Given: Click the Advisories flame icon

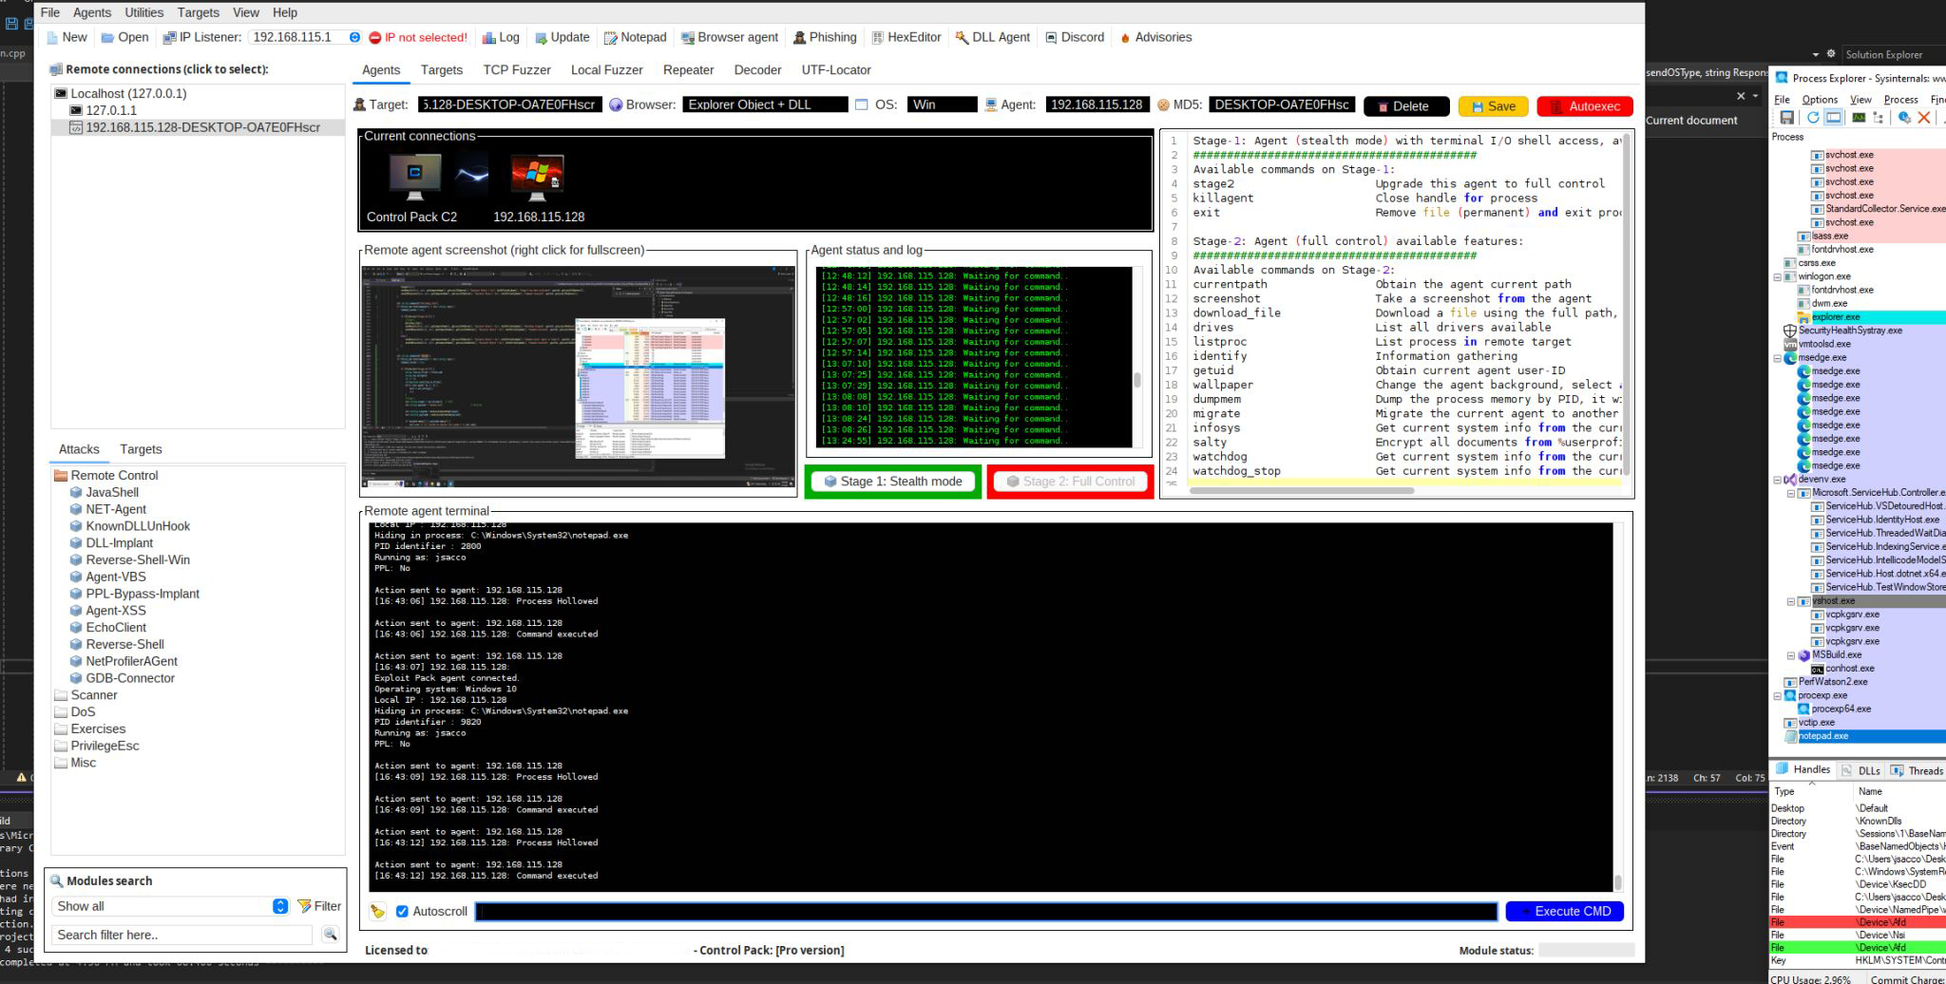Looking at the screenshot, I should pyautogui.click(x=1125, y=38).
